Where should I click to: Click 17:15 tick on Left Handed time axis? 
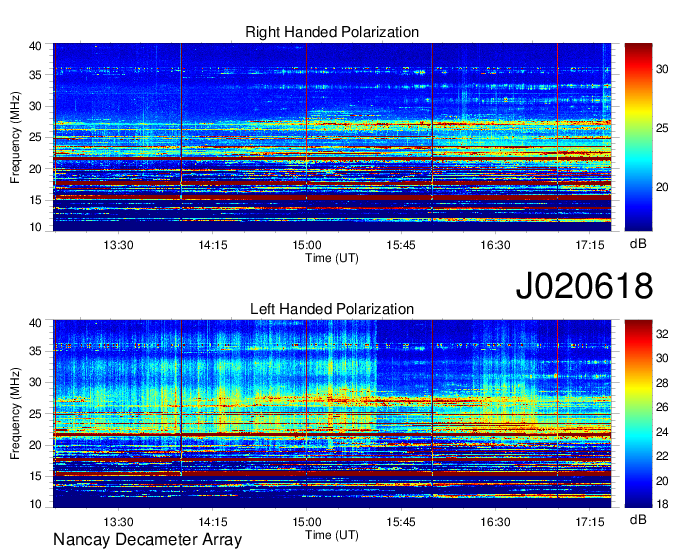coord(590,522)
